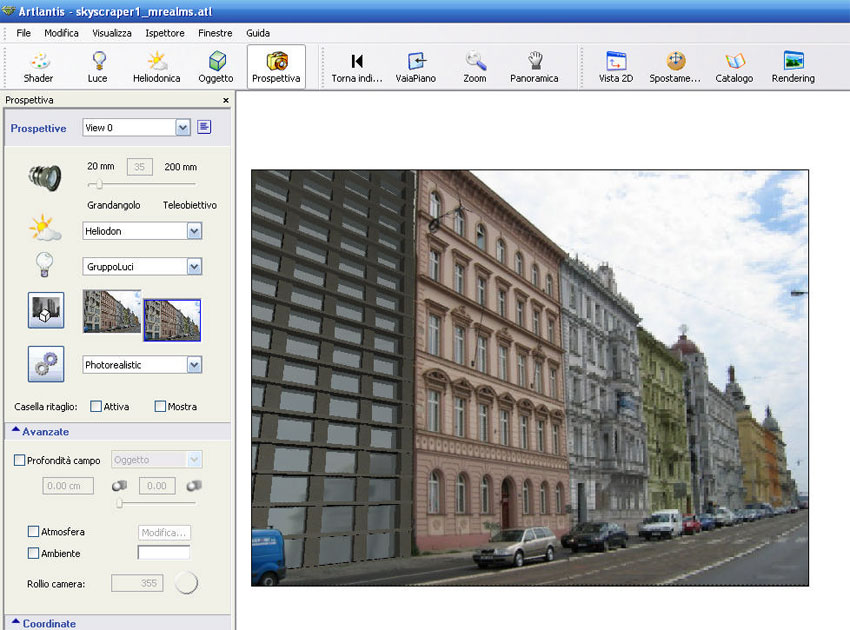Open the Vista 2D window
Screen dimensions: 850x630
click(615, 67)
